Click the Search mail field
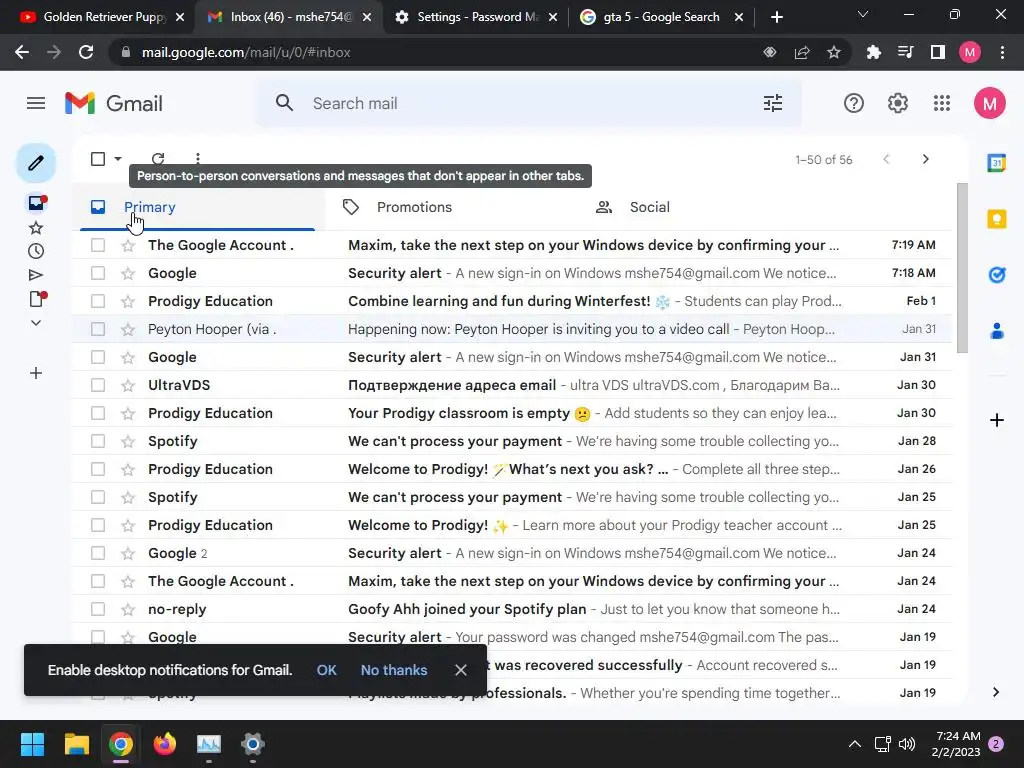Image resolution: width=1024 pixels, height=768 pixels. [x=529, y=103]
